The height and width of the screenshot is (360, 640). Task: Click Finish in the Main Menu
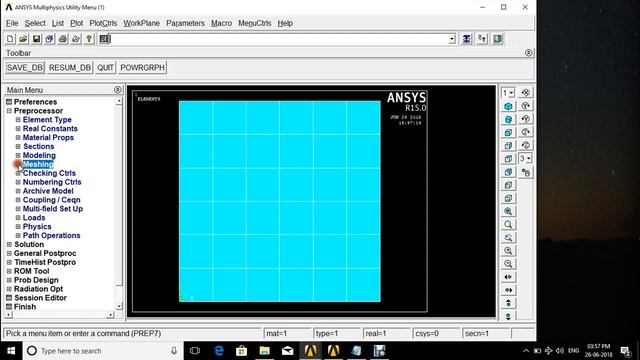[x=25, y=307]
